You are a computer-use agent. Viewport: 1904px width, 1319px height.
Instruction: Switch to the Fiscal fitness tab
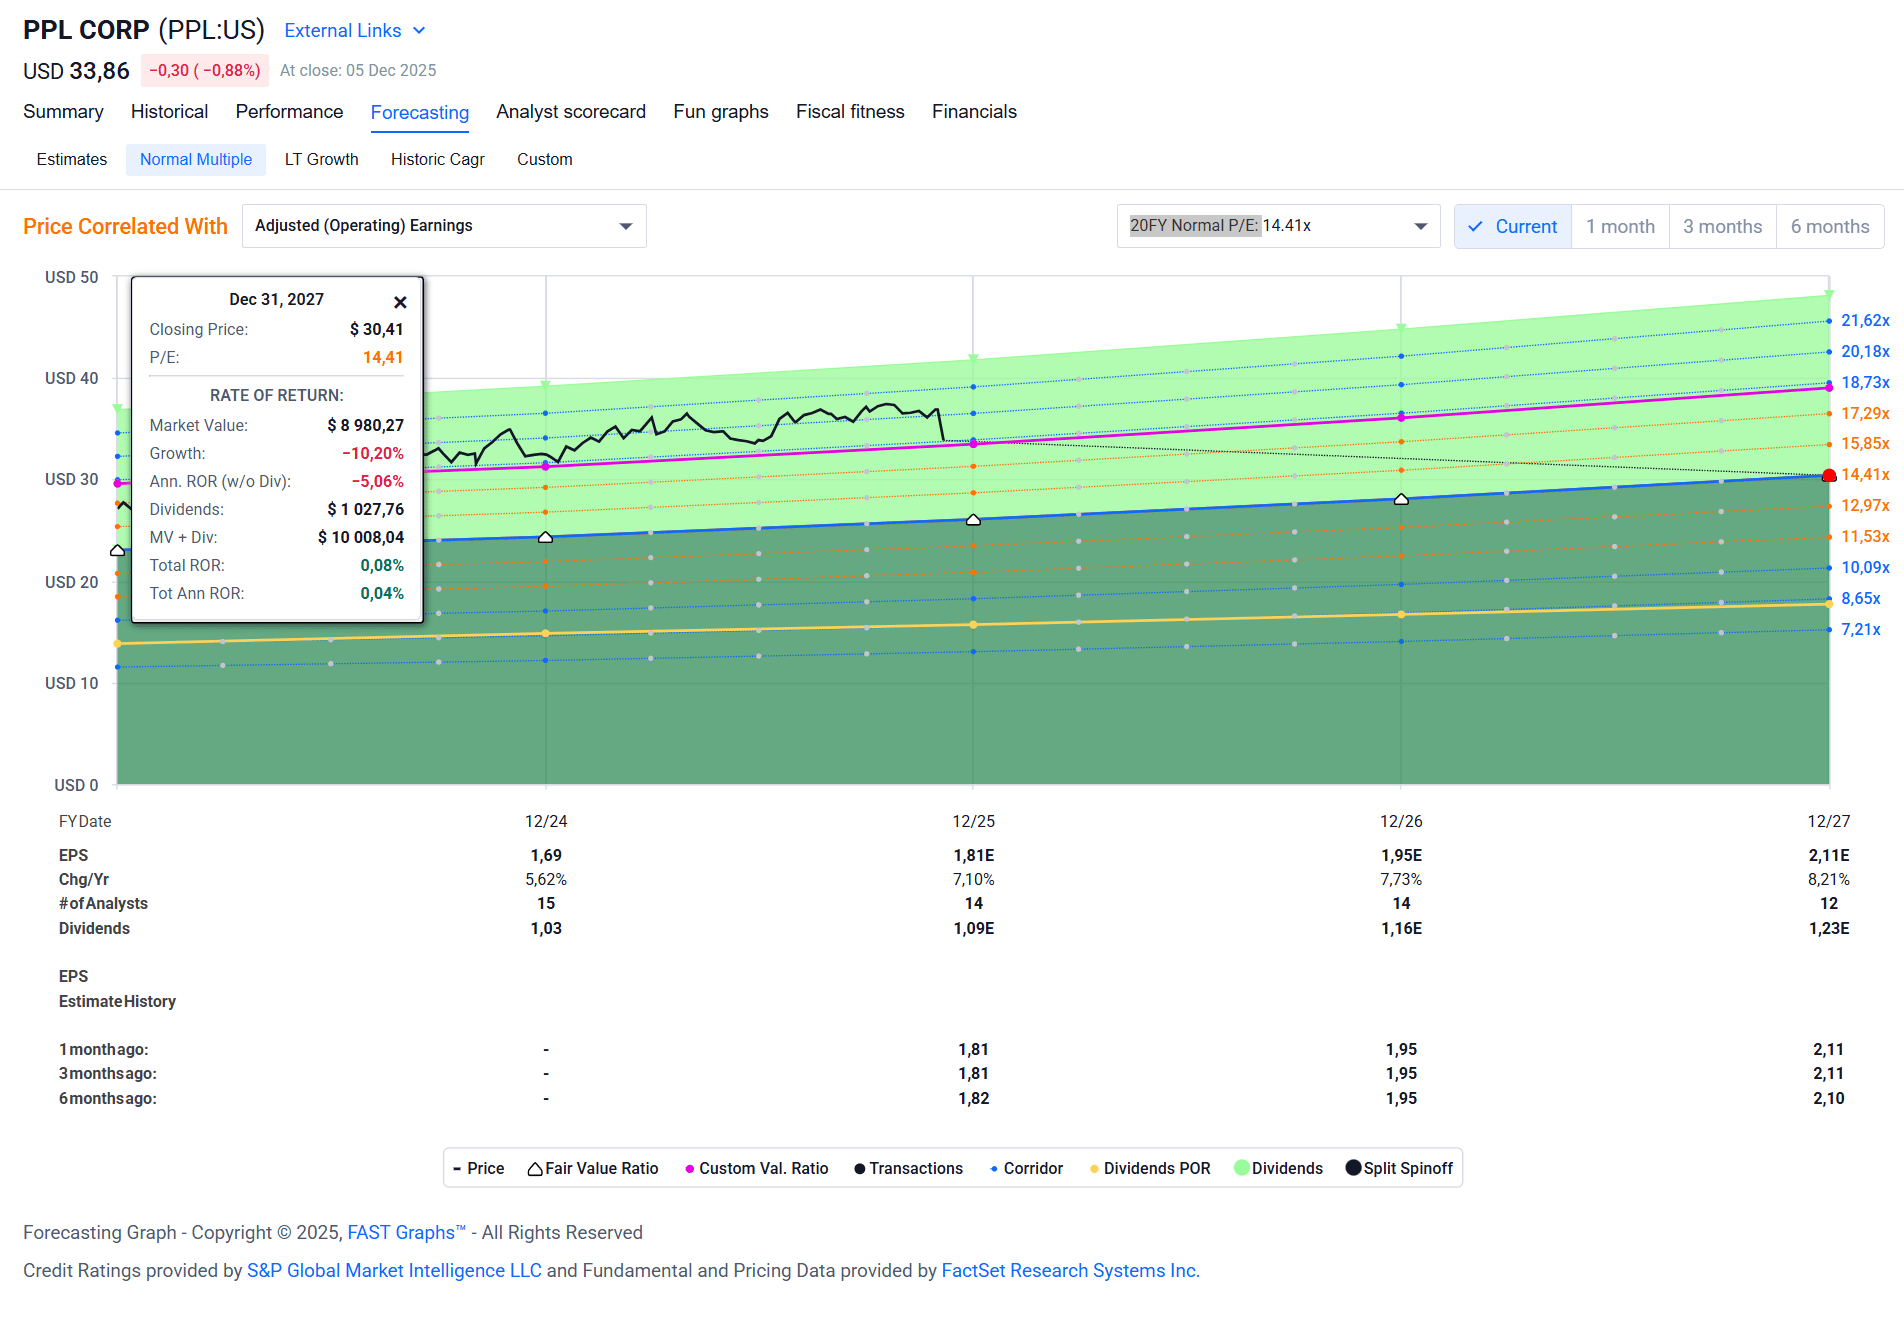tap(850, 111)
